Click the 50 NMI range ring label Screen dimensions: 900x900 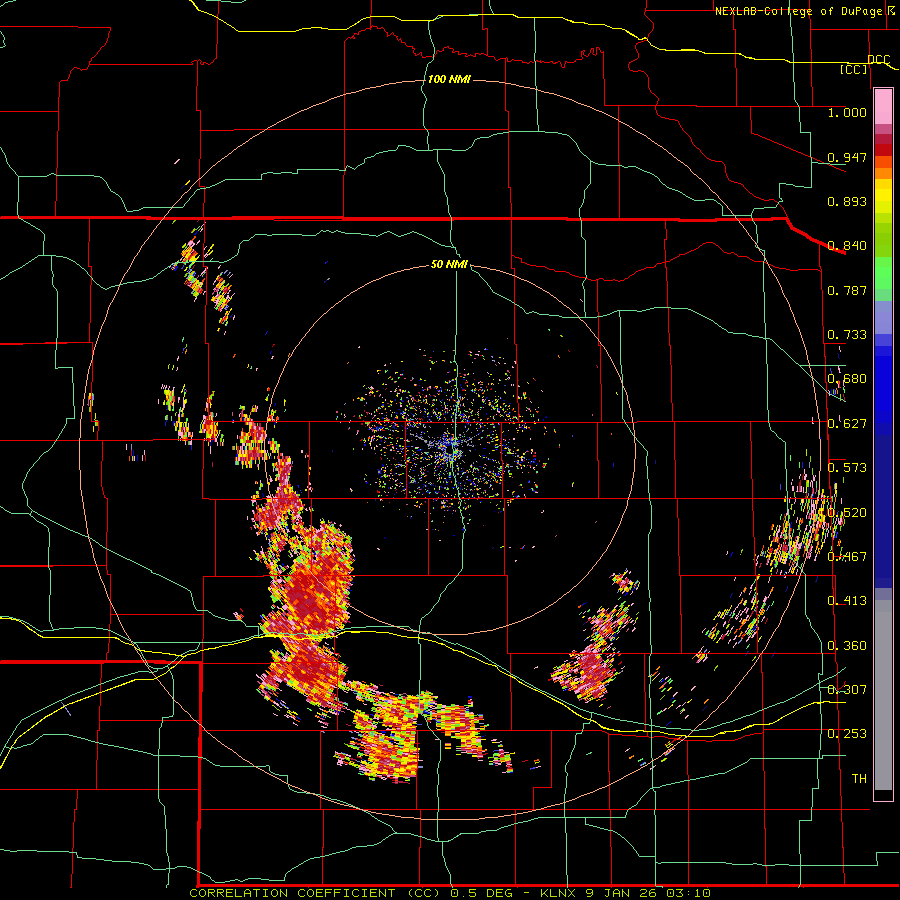[449, 264]
